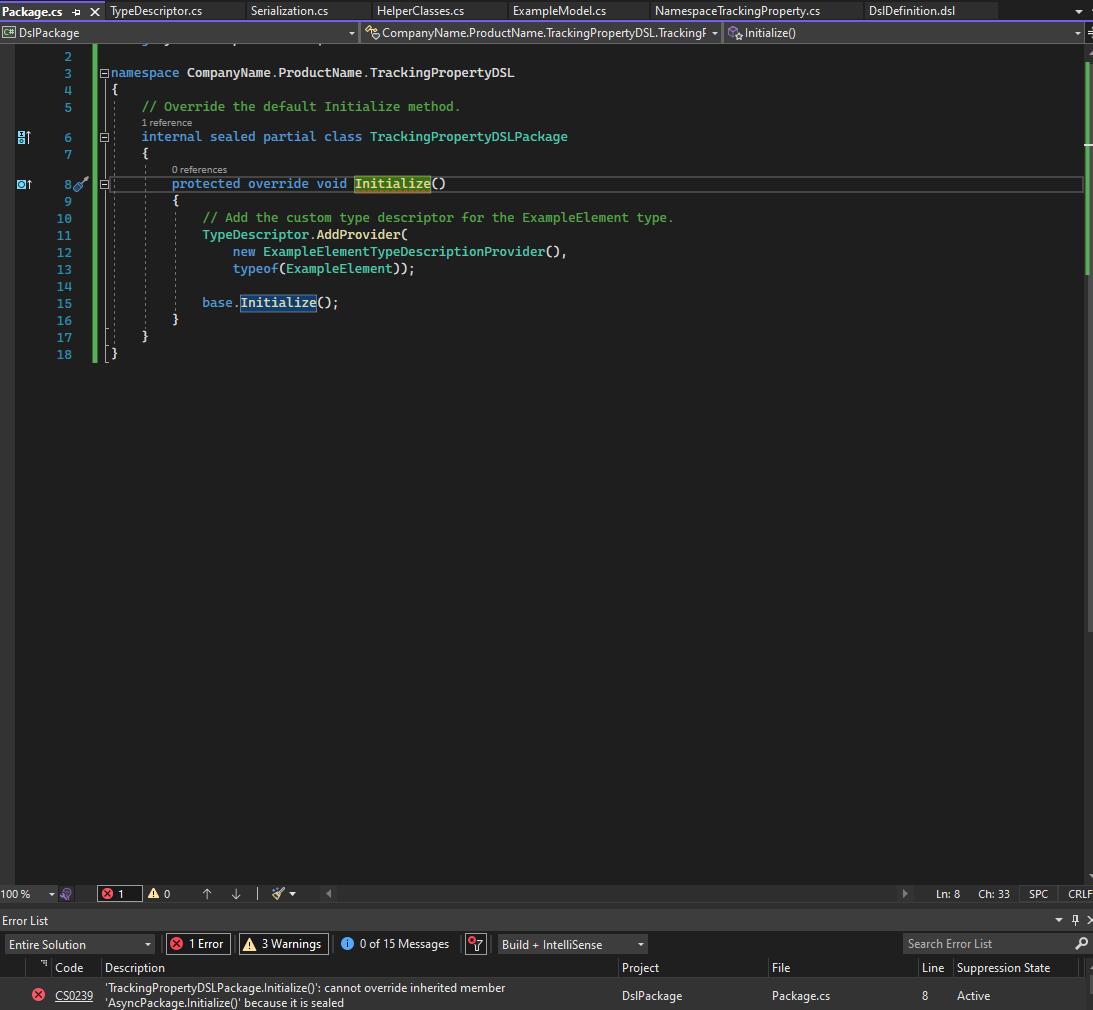Viewport: 1093px width, 1010px height.
Task: Click the Ln: 8 line indicator
Action: (x=947, y=894)
